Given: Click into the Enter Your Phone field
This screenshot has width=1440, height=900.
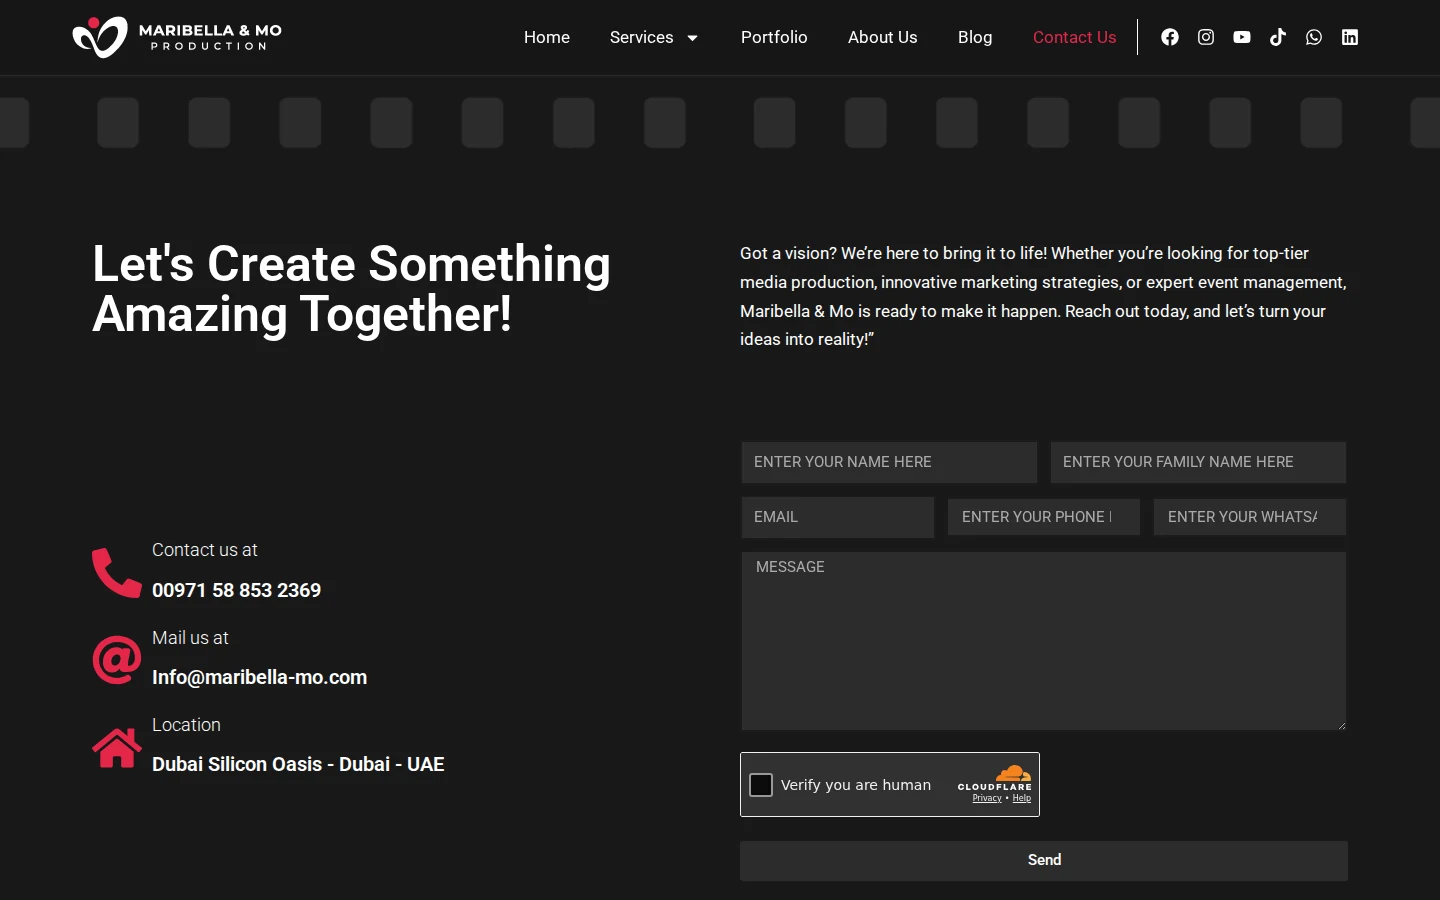Looking at the screenshot, I should [1044, 517].
